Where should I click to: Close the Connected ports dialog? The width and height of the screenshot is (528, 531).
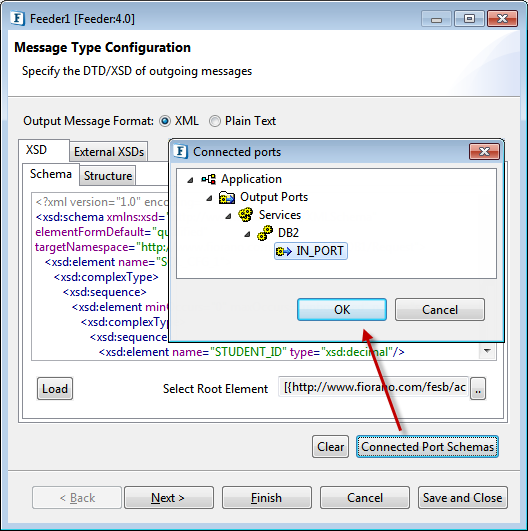[484, 151]
